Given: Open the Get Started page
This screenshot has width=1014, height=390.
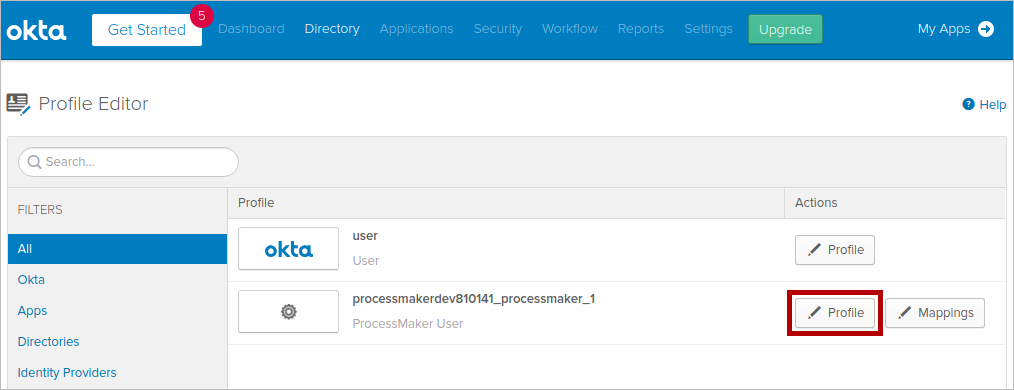Looking at the screenshot, I should coord(147,30).
